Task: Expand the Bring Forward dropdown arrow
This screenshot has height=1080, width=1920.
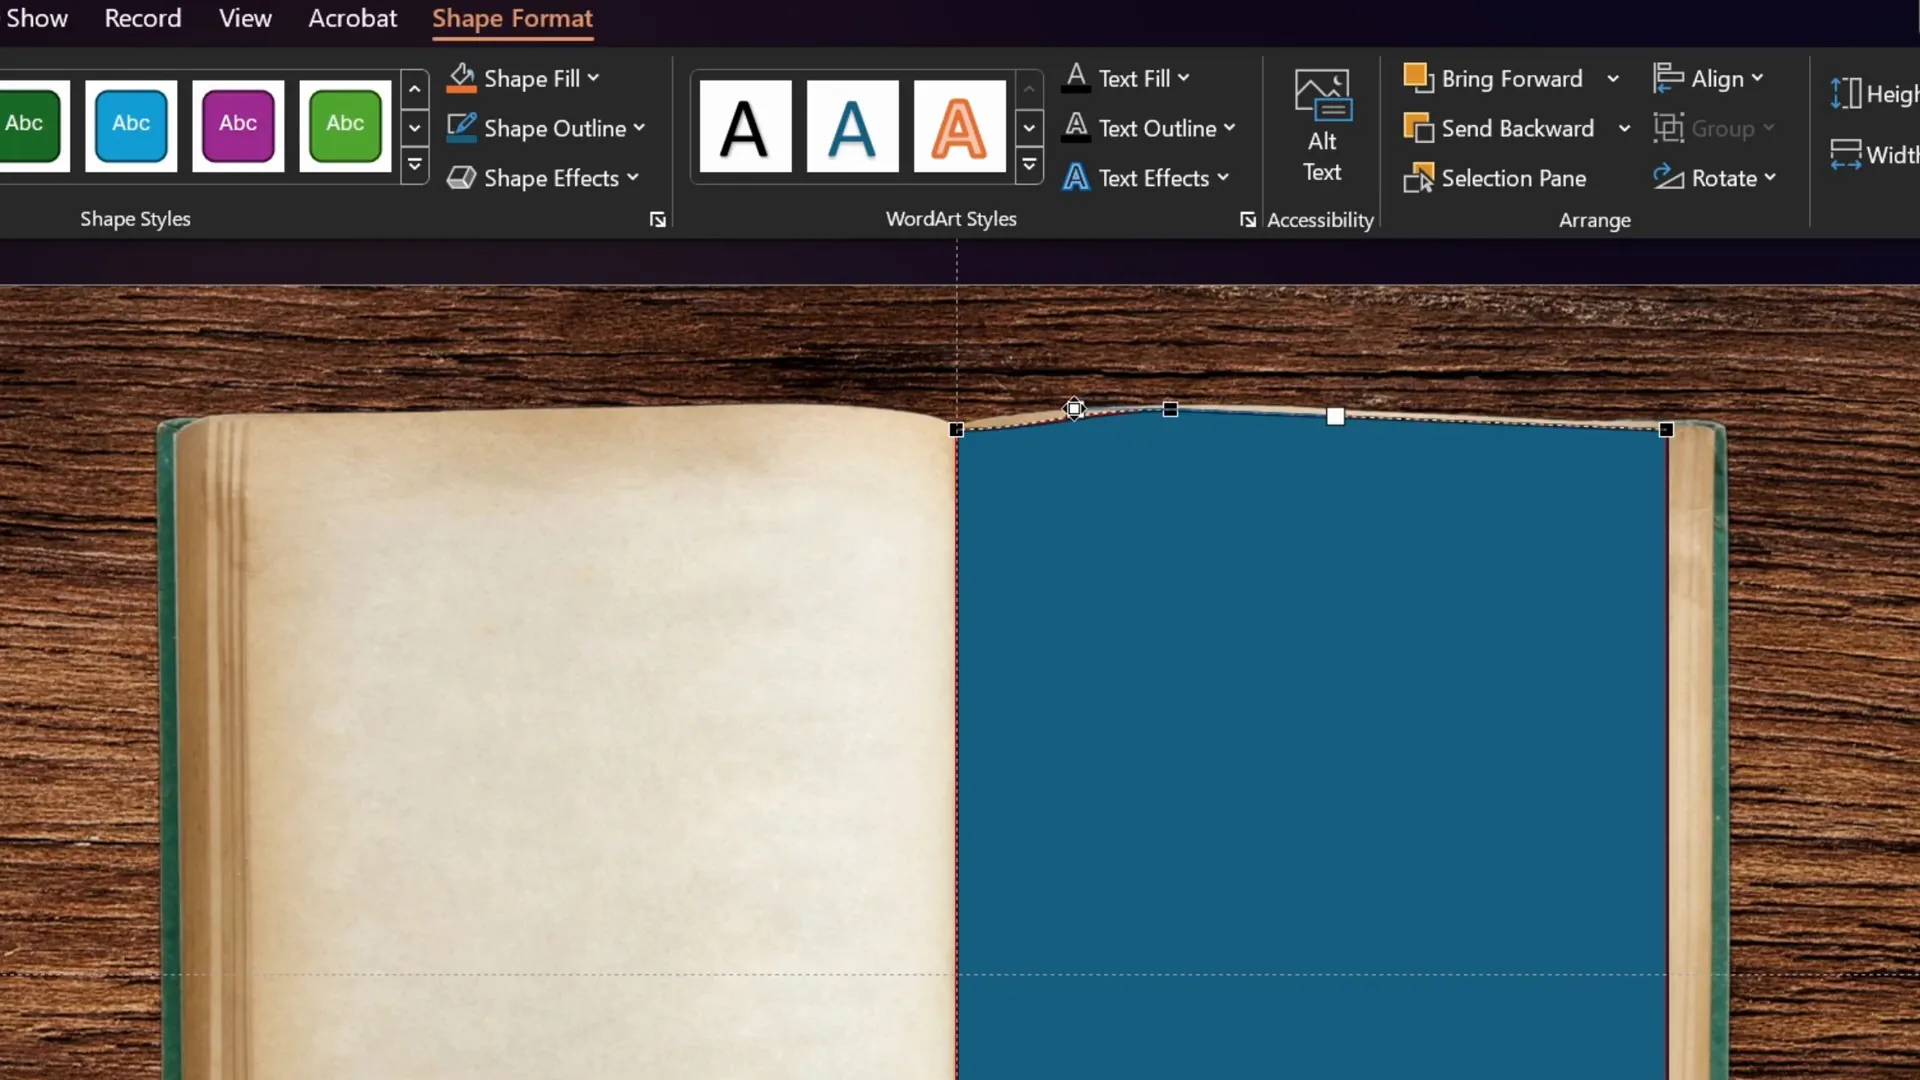Action: (1613, 78)
